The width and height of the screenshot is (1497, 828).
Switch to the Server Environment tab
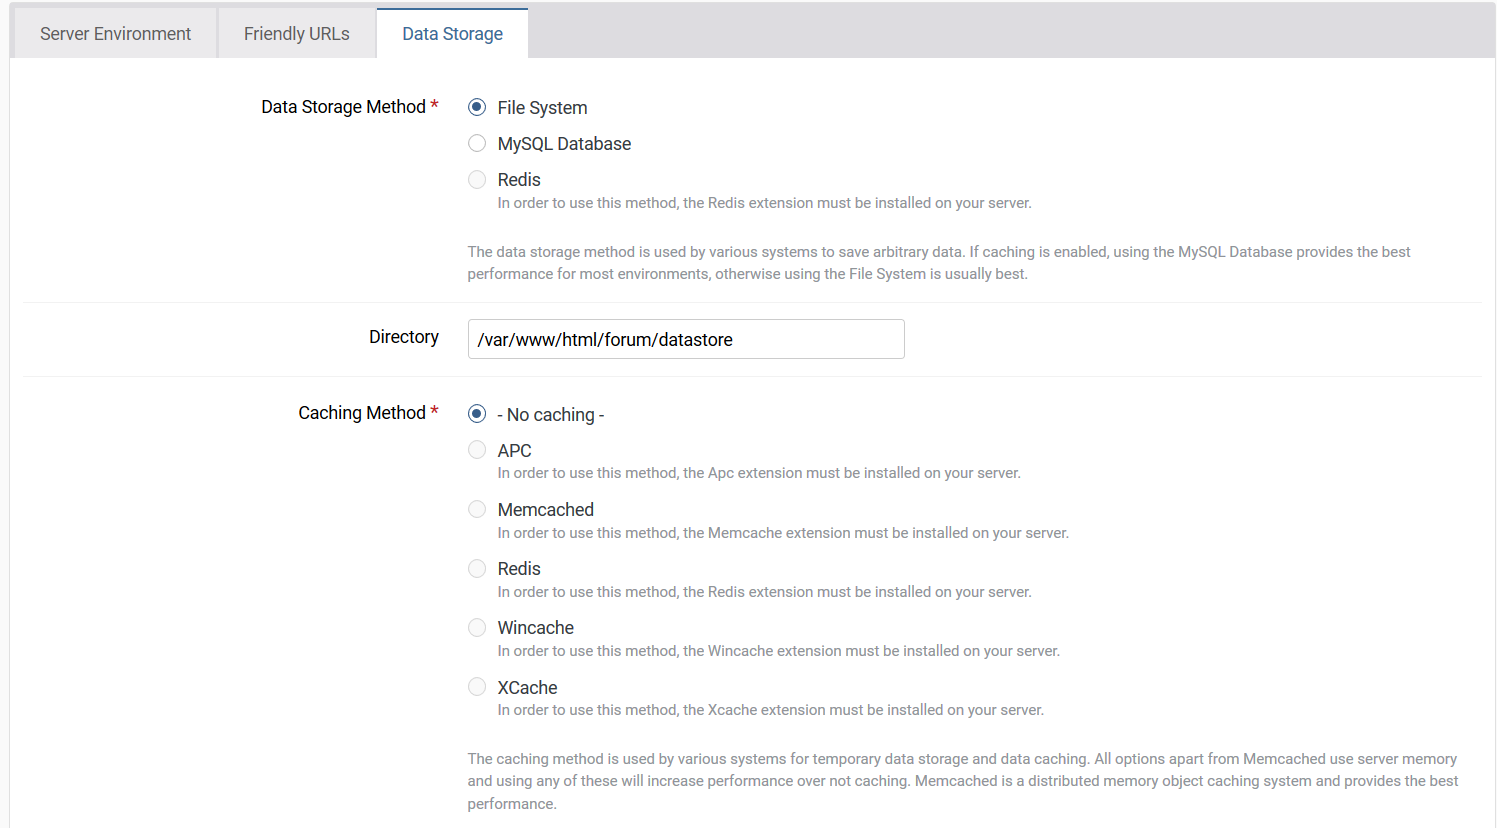(115, 34)
